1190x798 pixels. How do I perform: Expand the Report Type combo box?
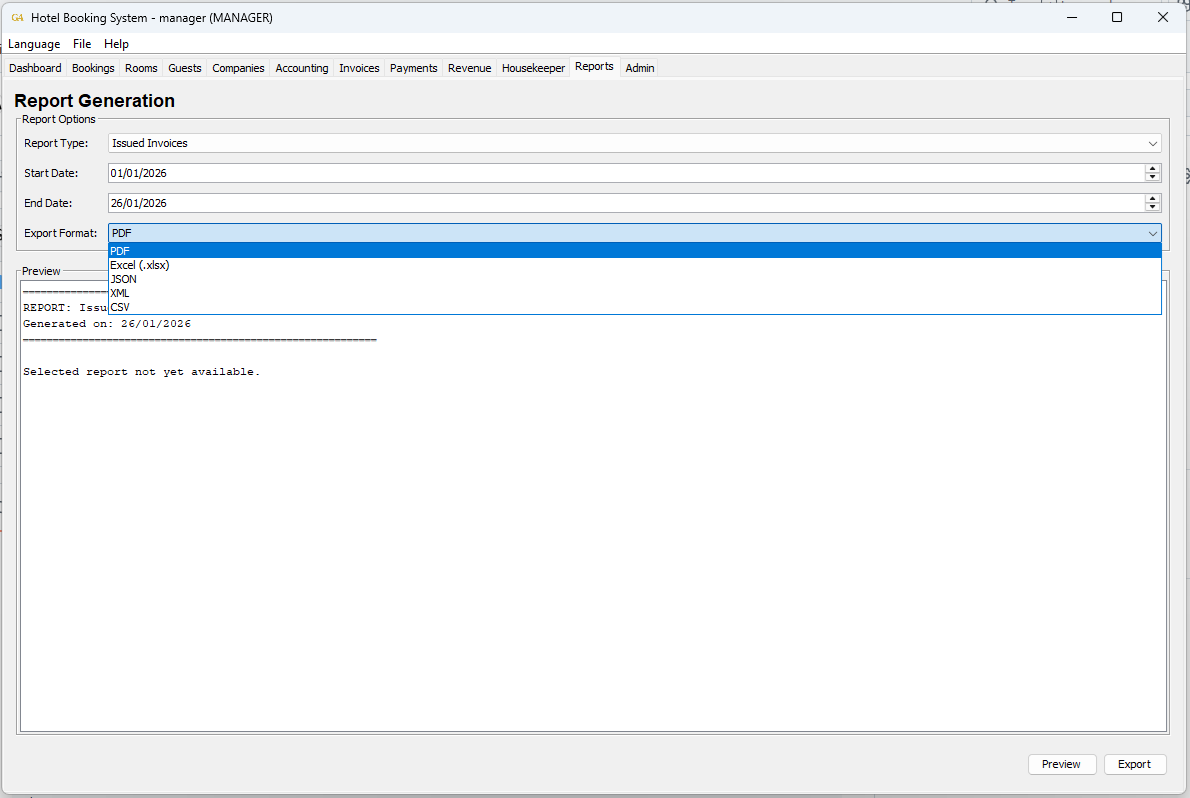[x=634, y=143]
